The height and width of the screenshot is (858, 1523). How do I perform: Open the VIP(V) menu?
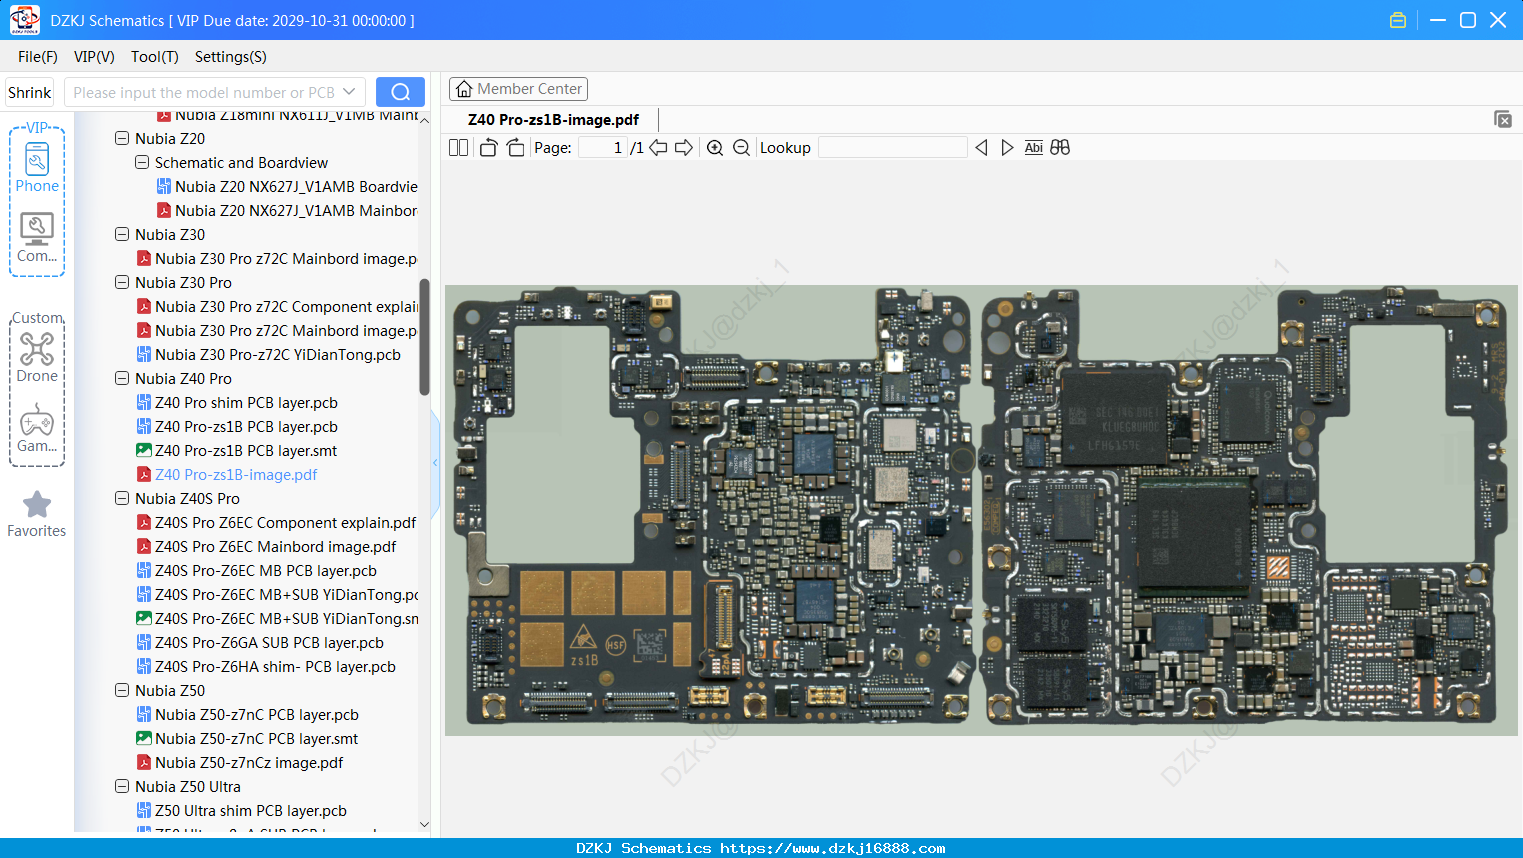tap(94, 57)
